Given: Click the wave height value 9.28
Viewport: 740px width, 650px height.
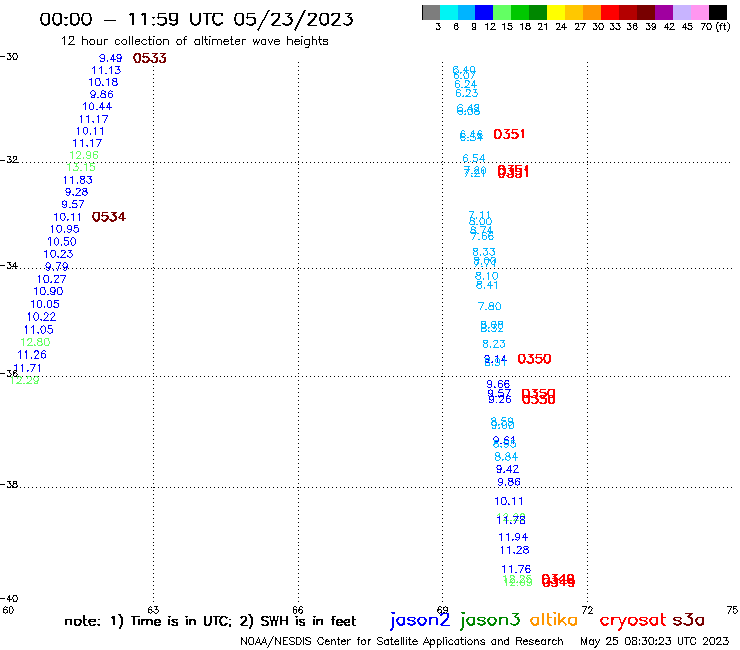Looking at the screenshot, I should coord(76,192).
